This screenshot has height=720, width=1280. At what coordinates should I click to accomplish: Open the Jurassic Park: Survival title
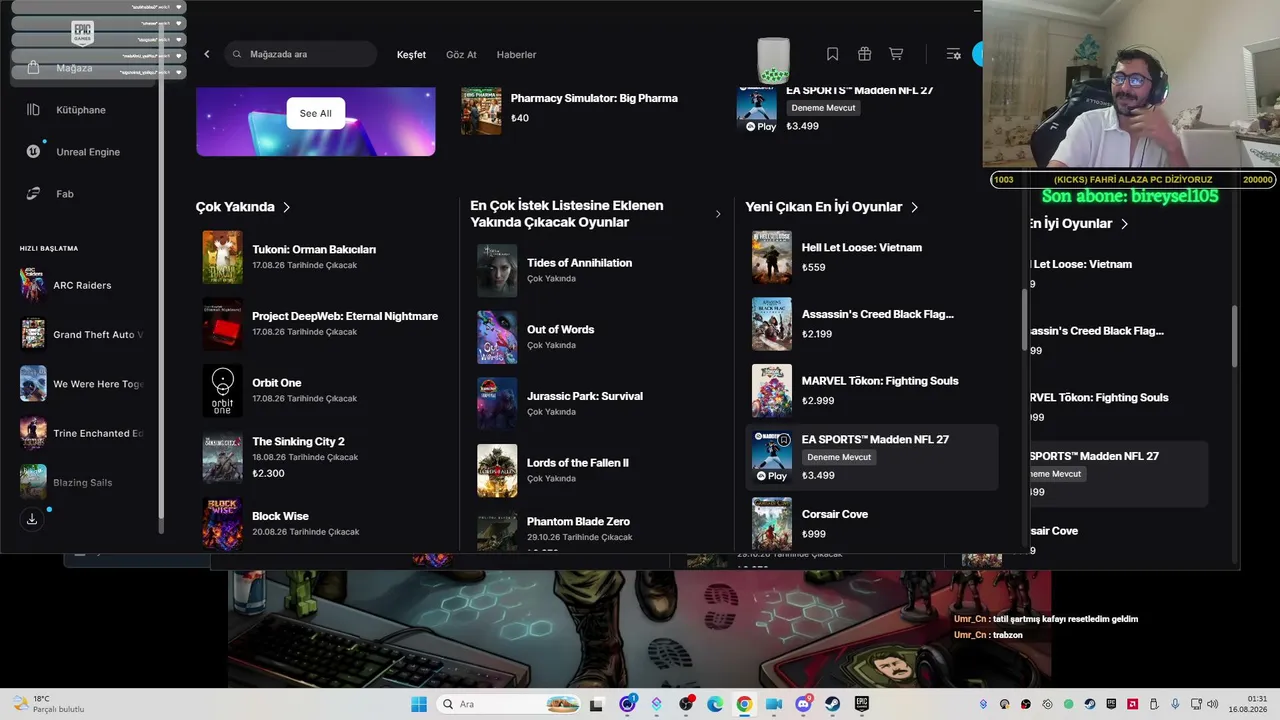tap(585, 396)
